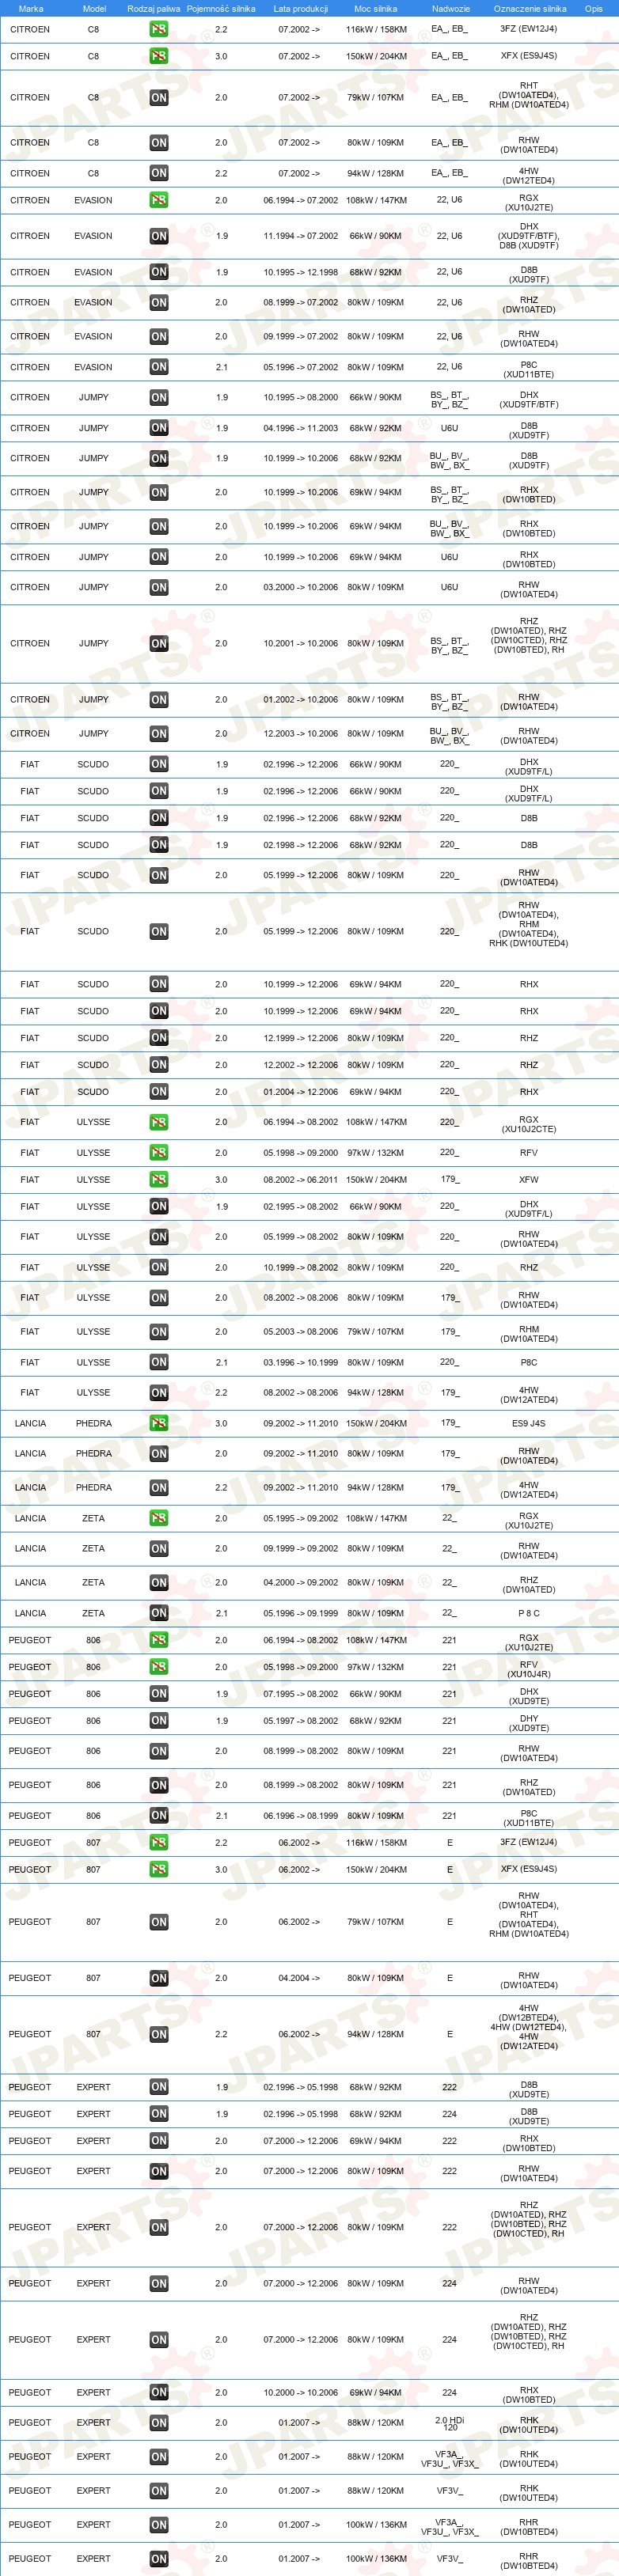Click the Opis column header
Viewport: 619px width, 2576px height.
click(594, 8)
